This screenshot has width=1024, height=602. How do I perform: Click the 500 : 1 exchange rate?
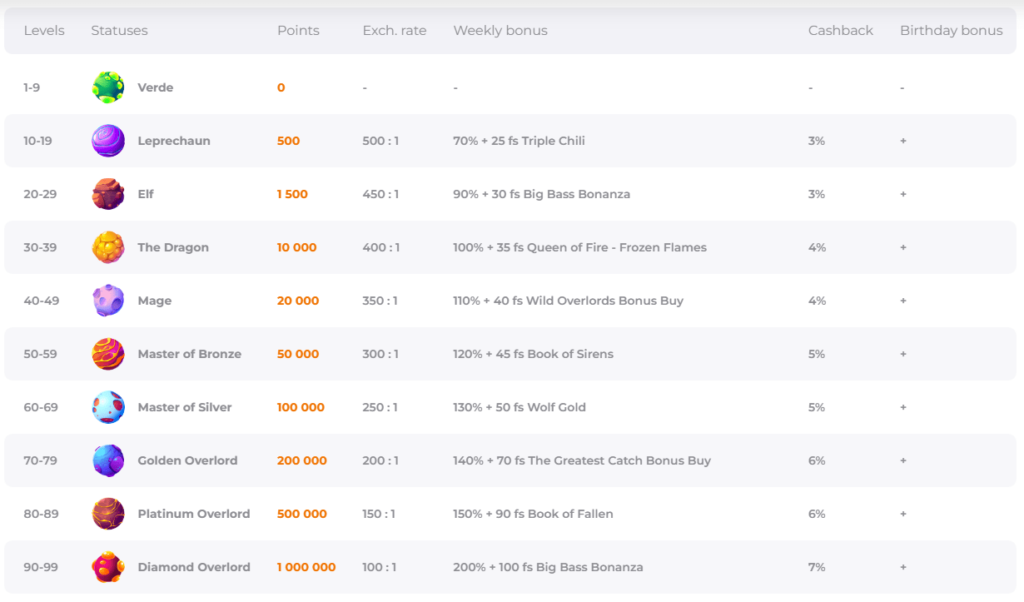[380, 141]
